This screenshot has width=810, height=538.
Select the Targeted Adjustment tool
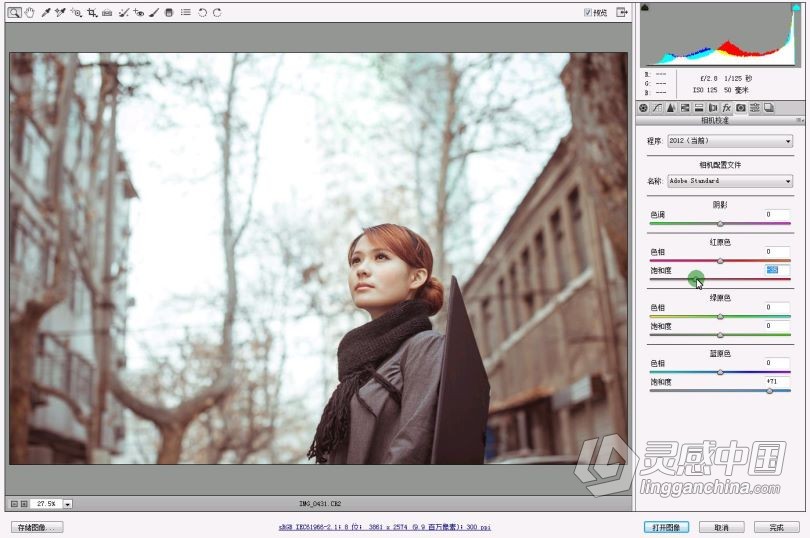coord(76,12)
